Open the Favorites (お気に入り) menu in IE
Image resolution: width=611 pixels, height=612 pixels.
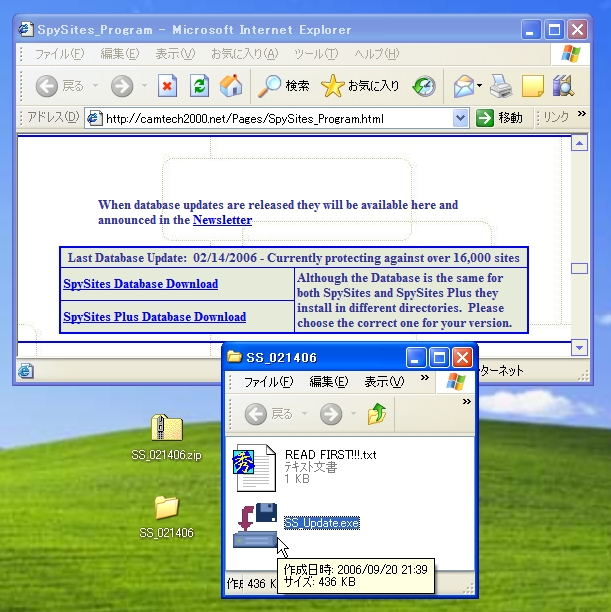244,54
